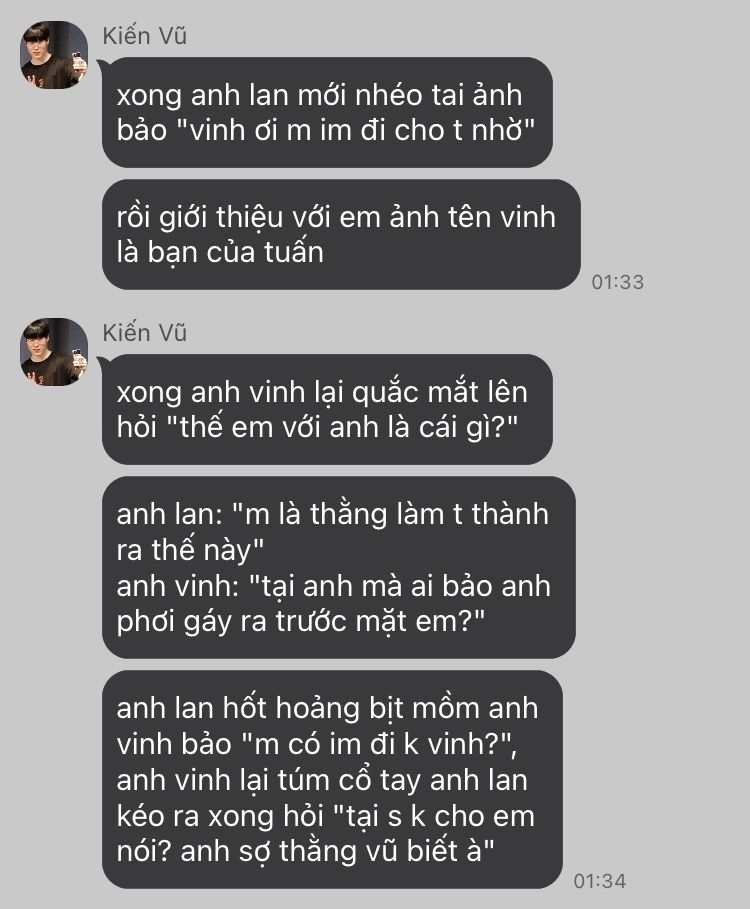This screenshot has width=750, height=909.
Task: Select the message "rồi giới thiệu với em"
Action: tap(341, 235)
